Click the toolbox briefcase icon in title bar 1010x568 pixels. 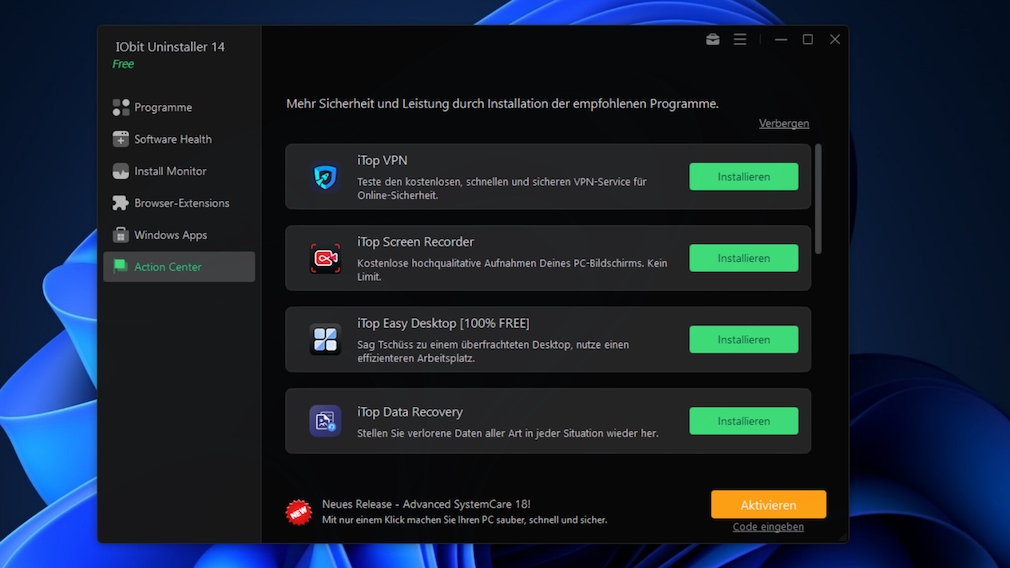[713, 40]
